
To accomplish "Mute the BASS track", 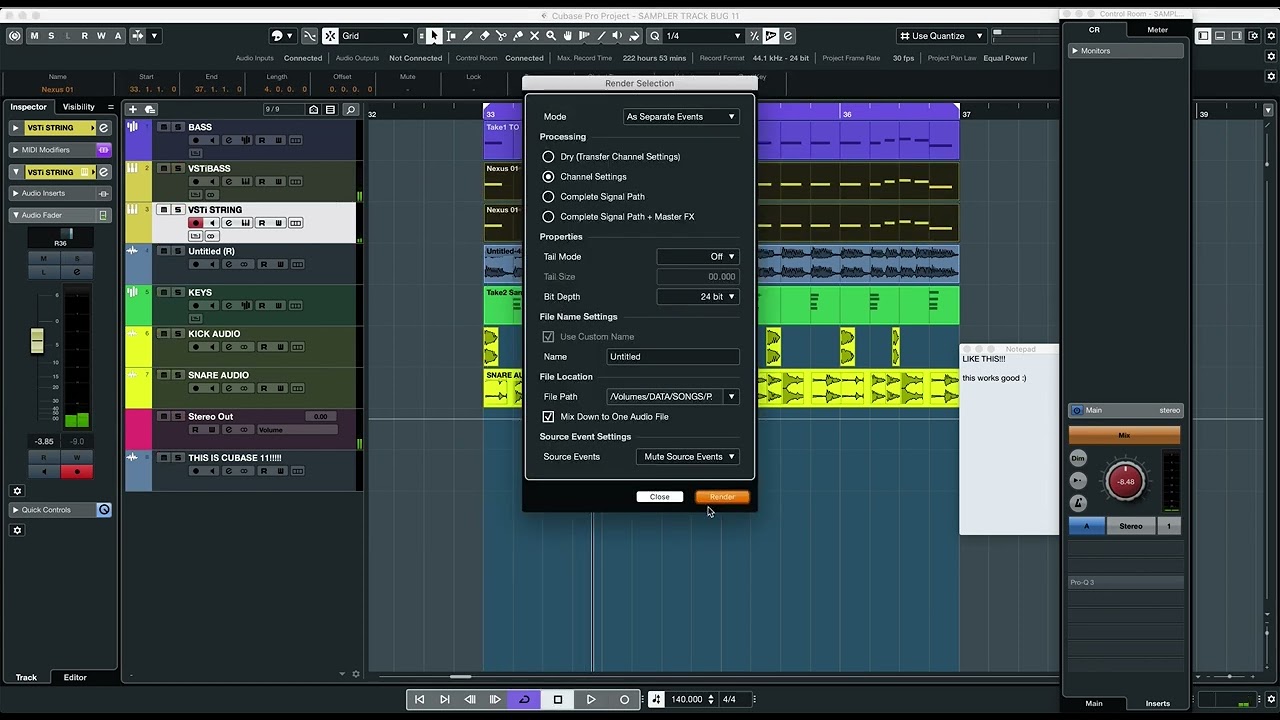I will pos(164,127).
